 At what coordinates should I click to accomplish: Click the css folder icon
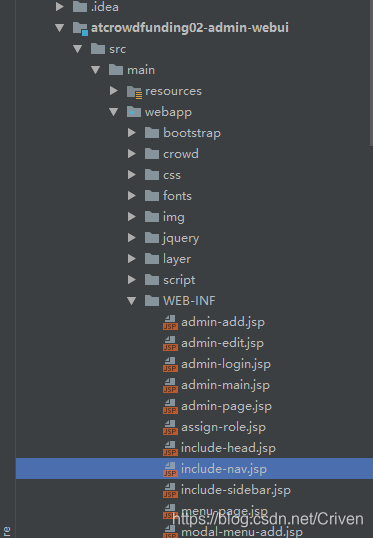click(x=152, y=175)
